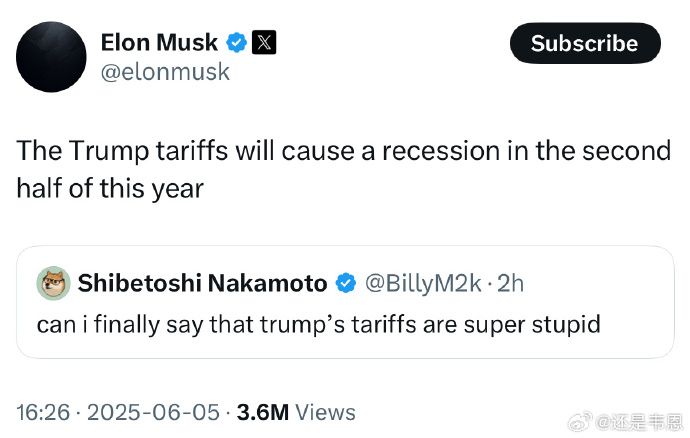Click the 2025-06-05 post date
Viewport: 690px width, 438px height.
coord(153,412)
